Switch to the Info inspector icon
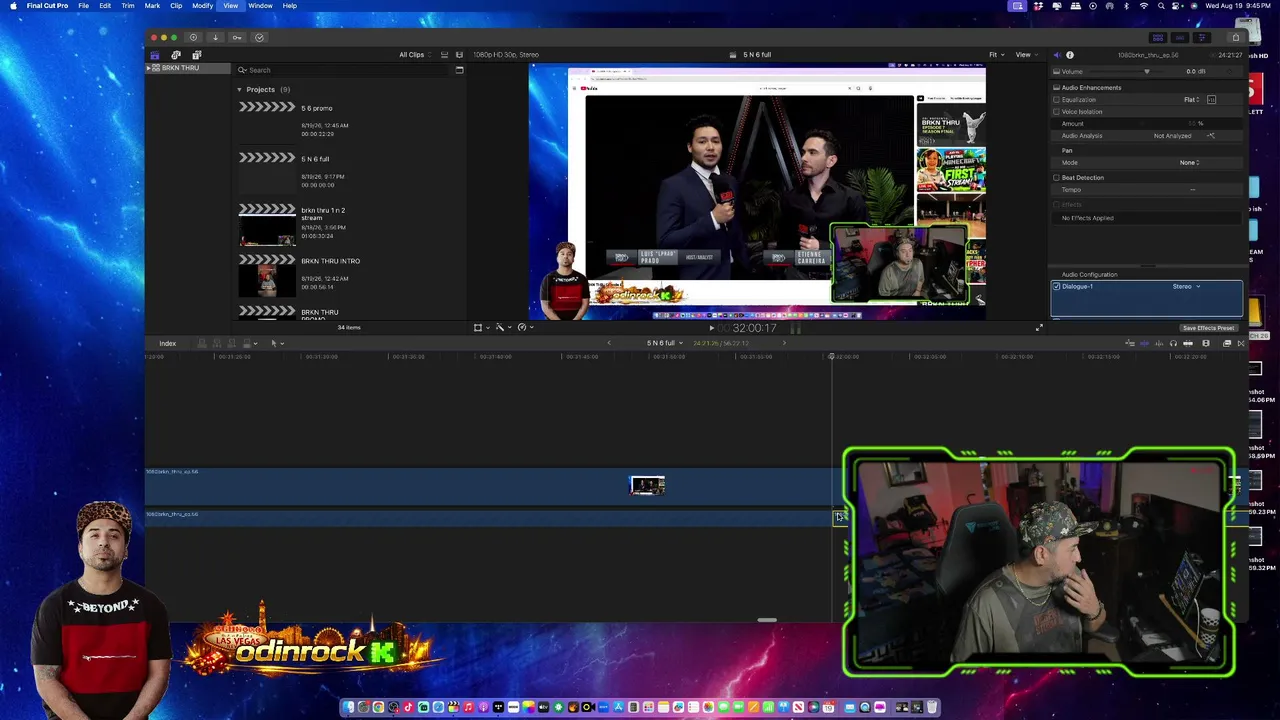 [x=1070, y=55]
